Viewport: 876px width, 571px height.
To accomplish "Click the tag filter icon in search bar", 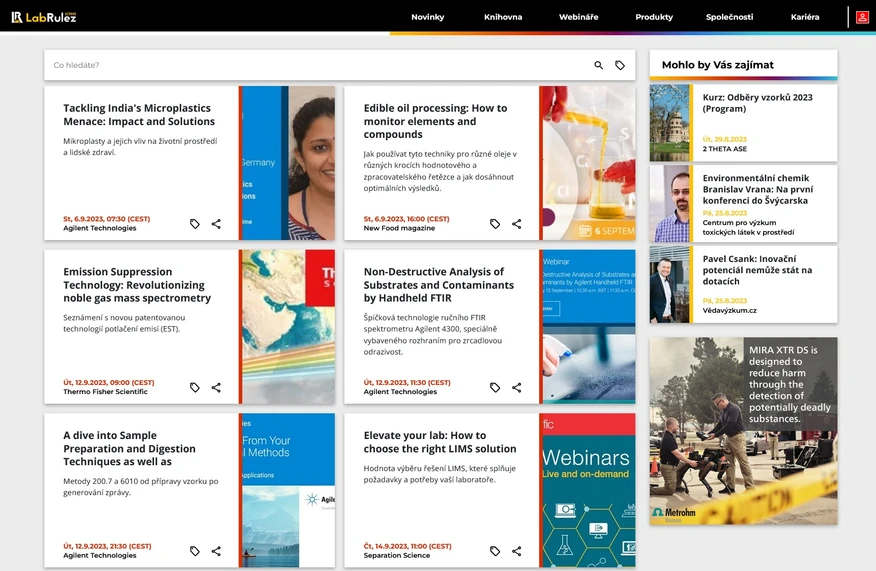I will (620, 65).
